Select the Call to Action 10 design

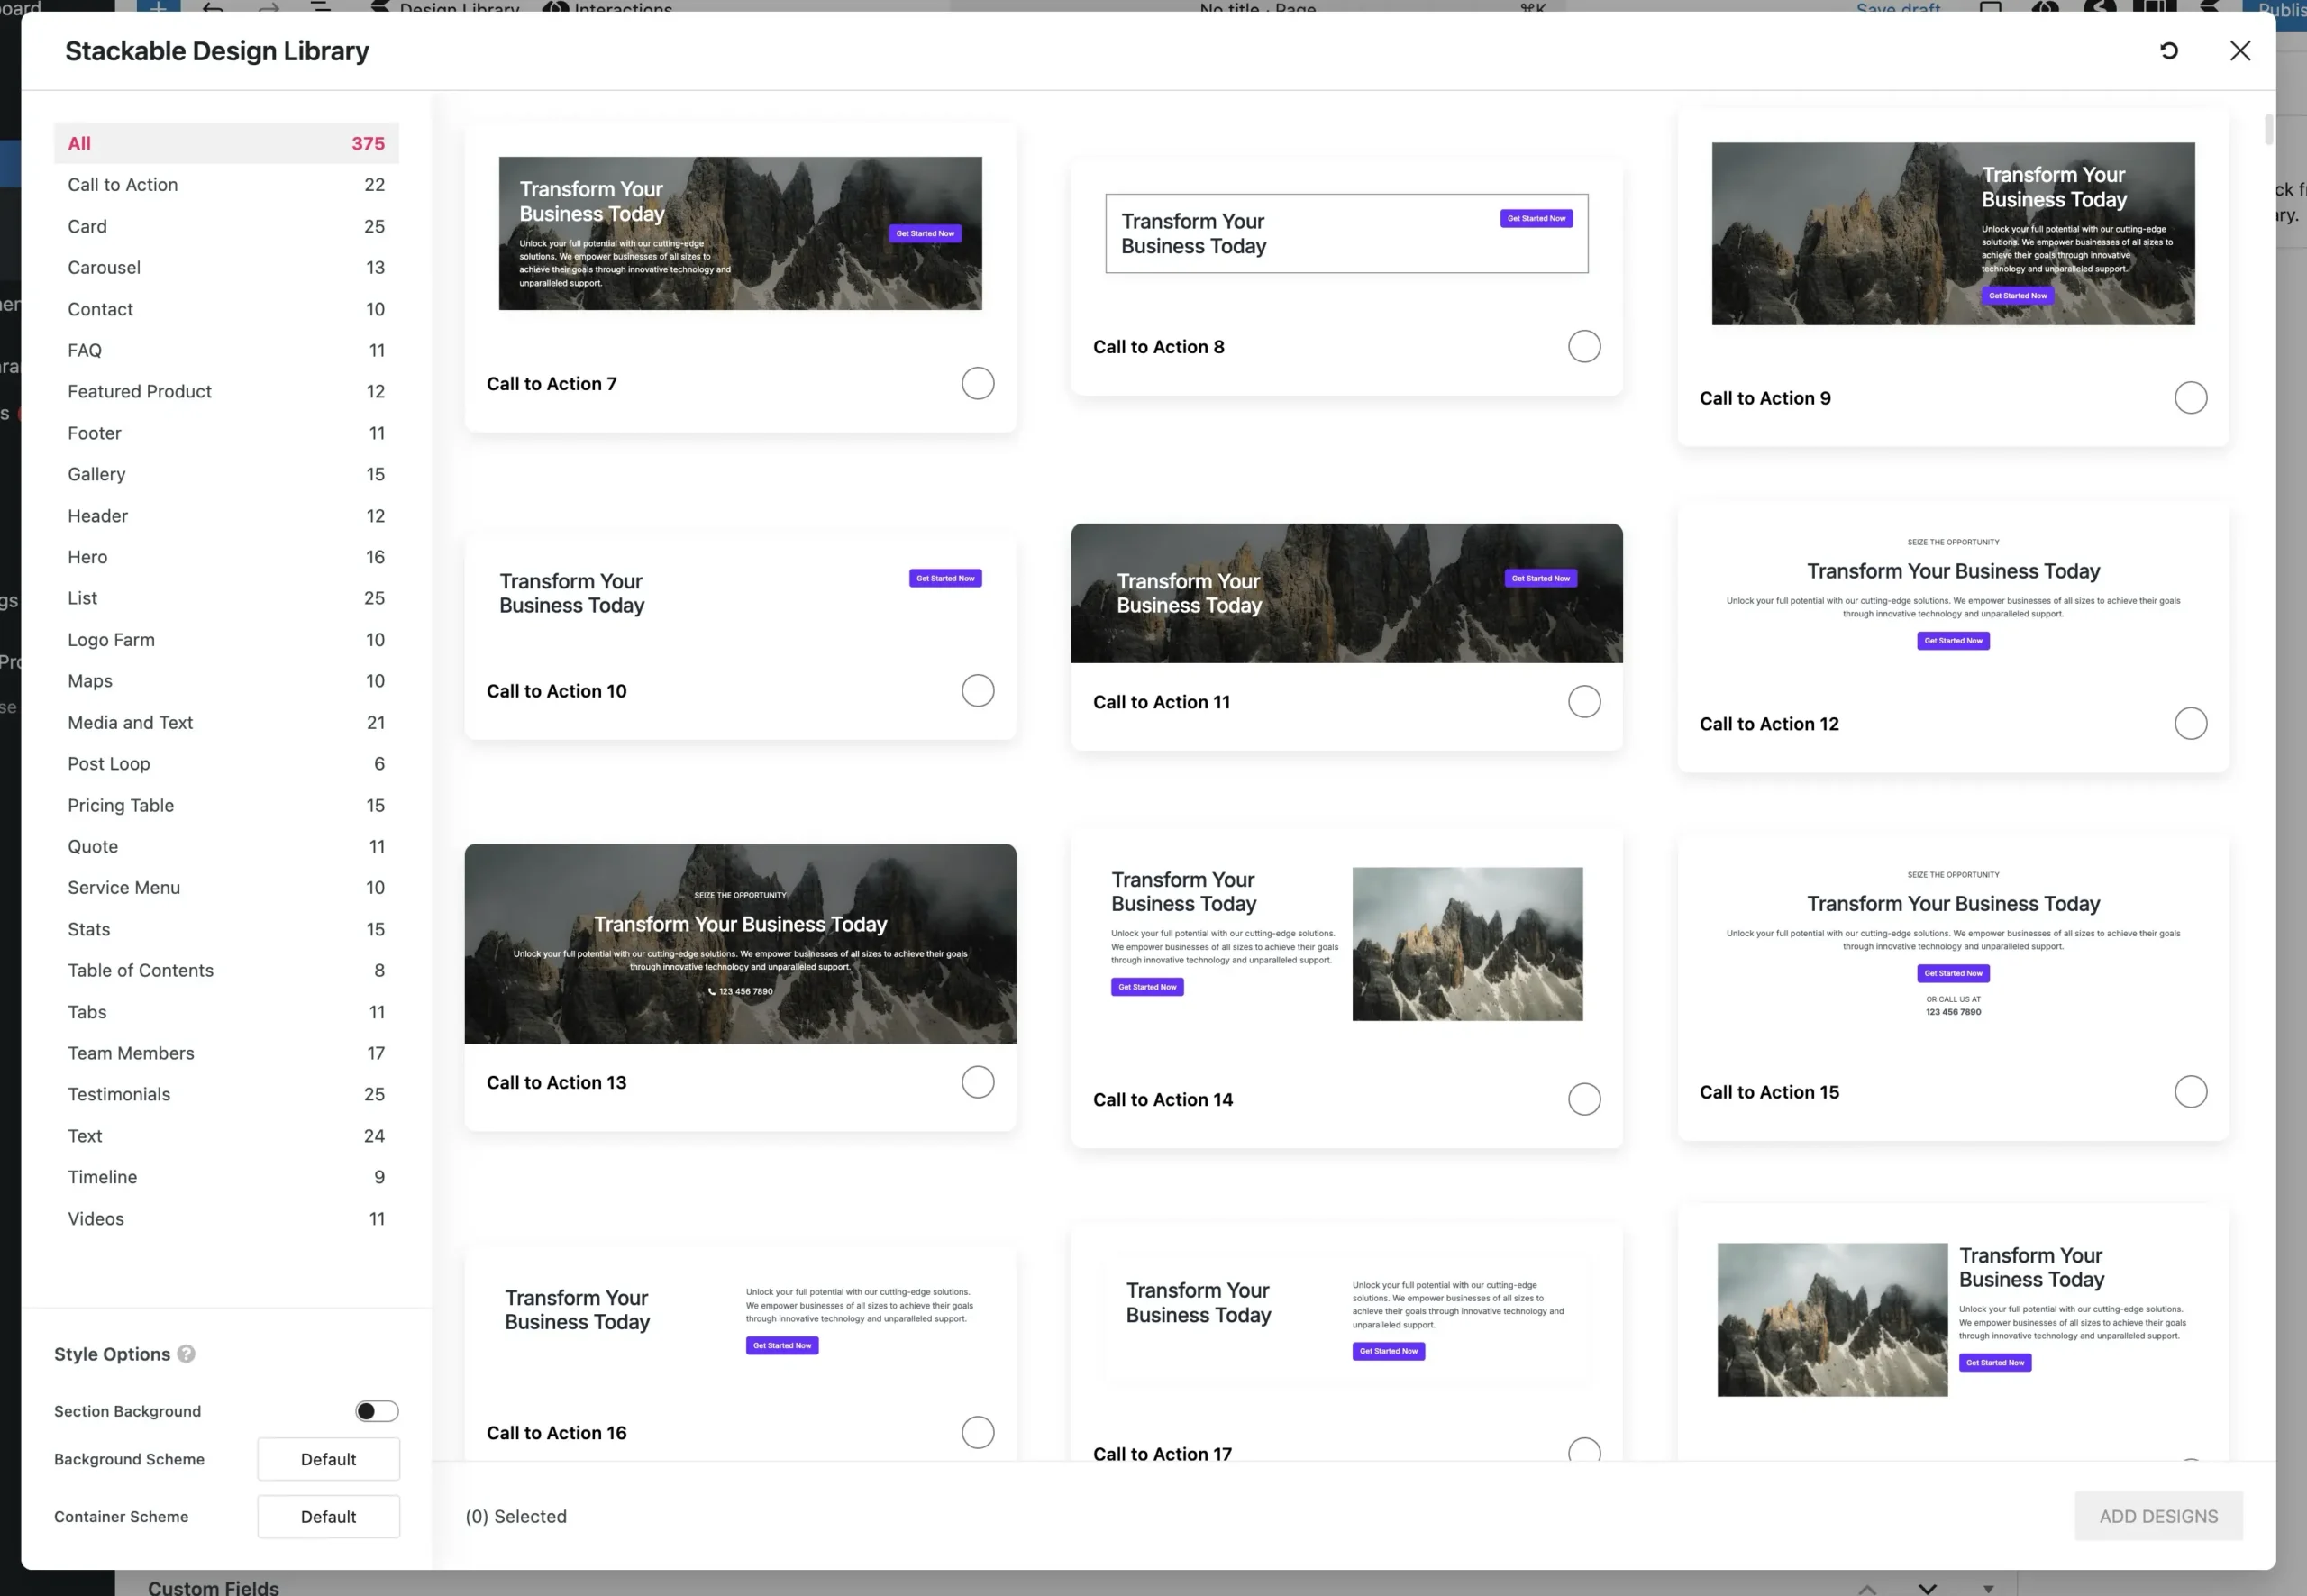click(977, 691)
